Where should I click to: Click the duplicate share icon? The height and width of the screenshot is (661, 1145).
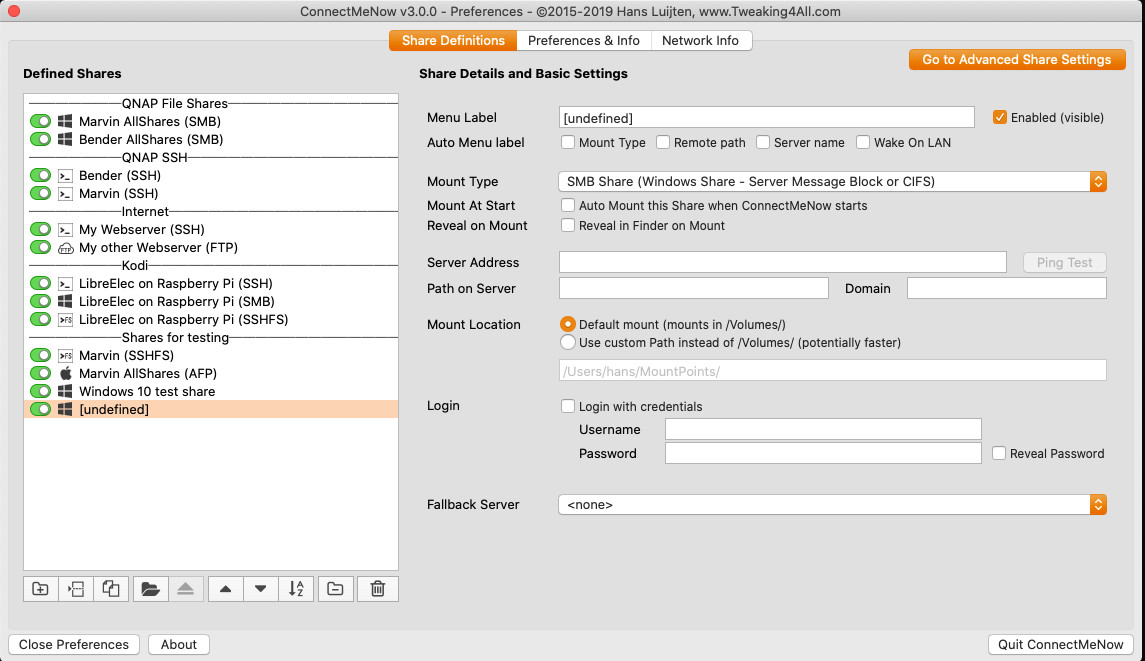[111, 589]
